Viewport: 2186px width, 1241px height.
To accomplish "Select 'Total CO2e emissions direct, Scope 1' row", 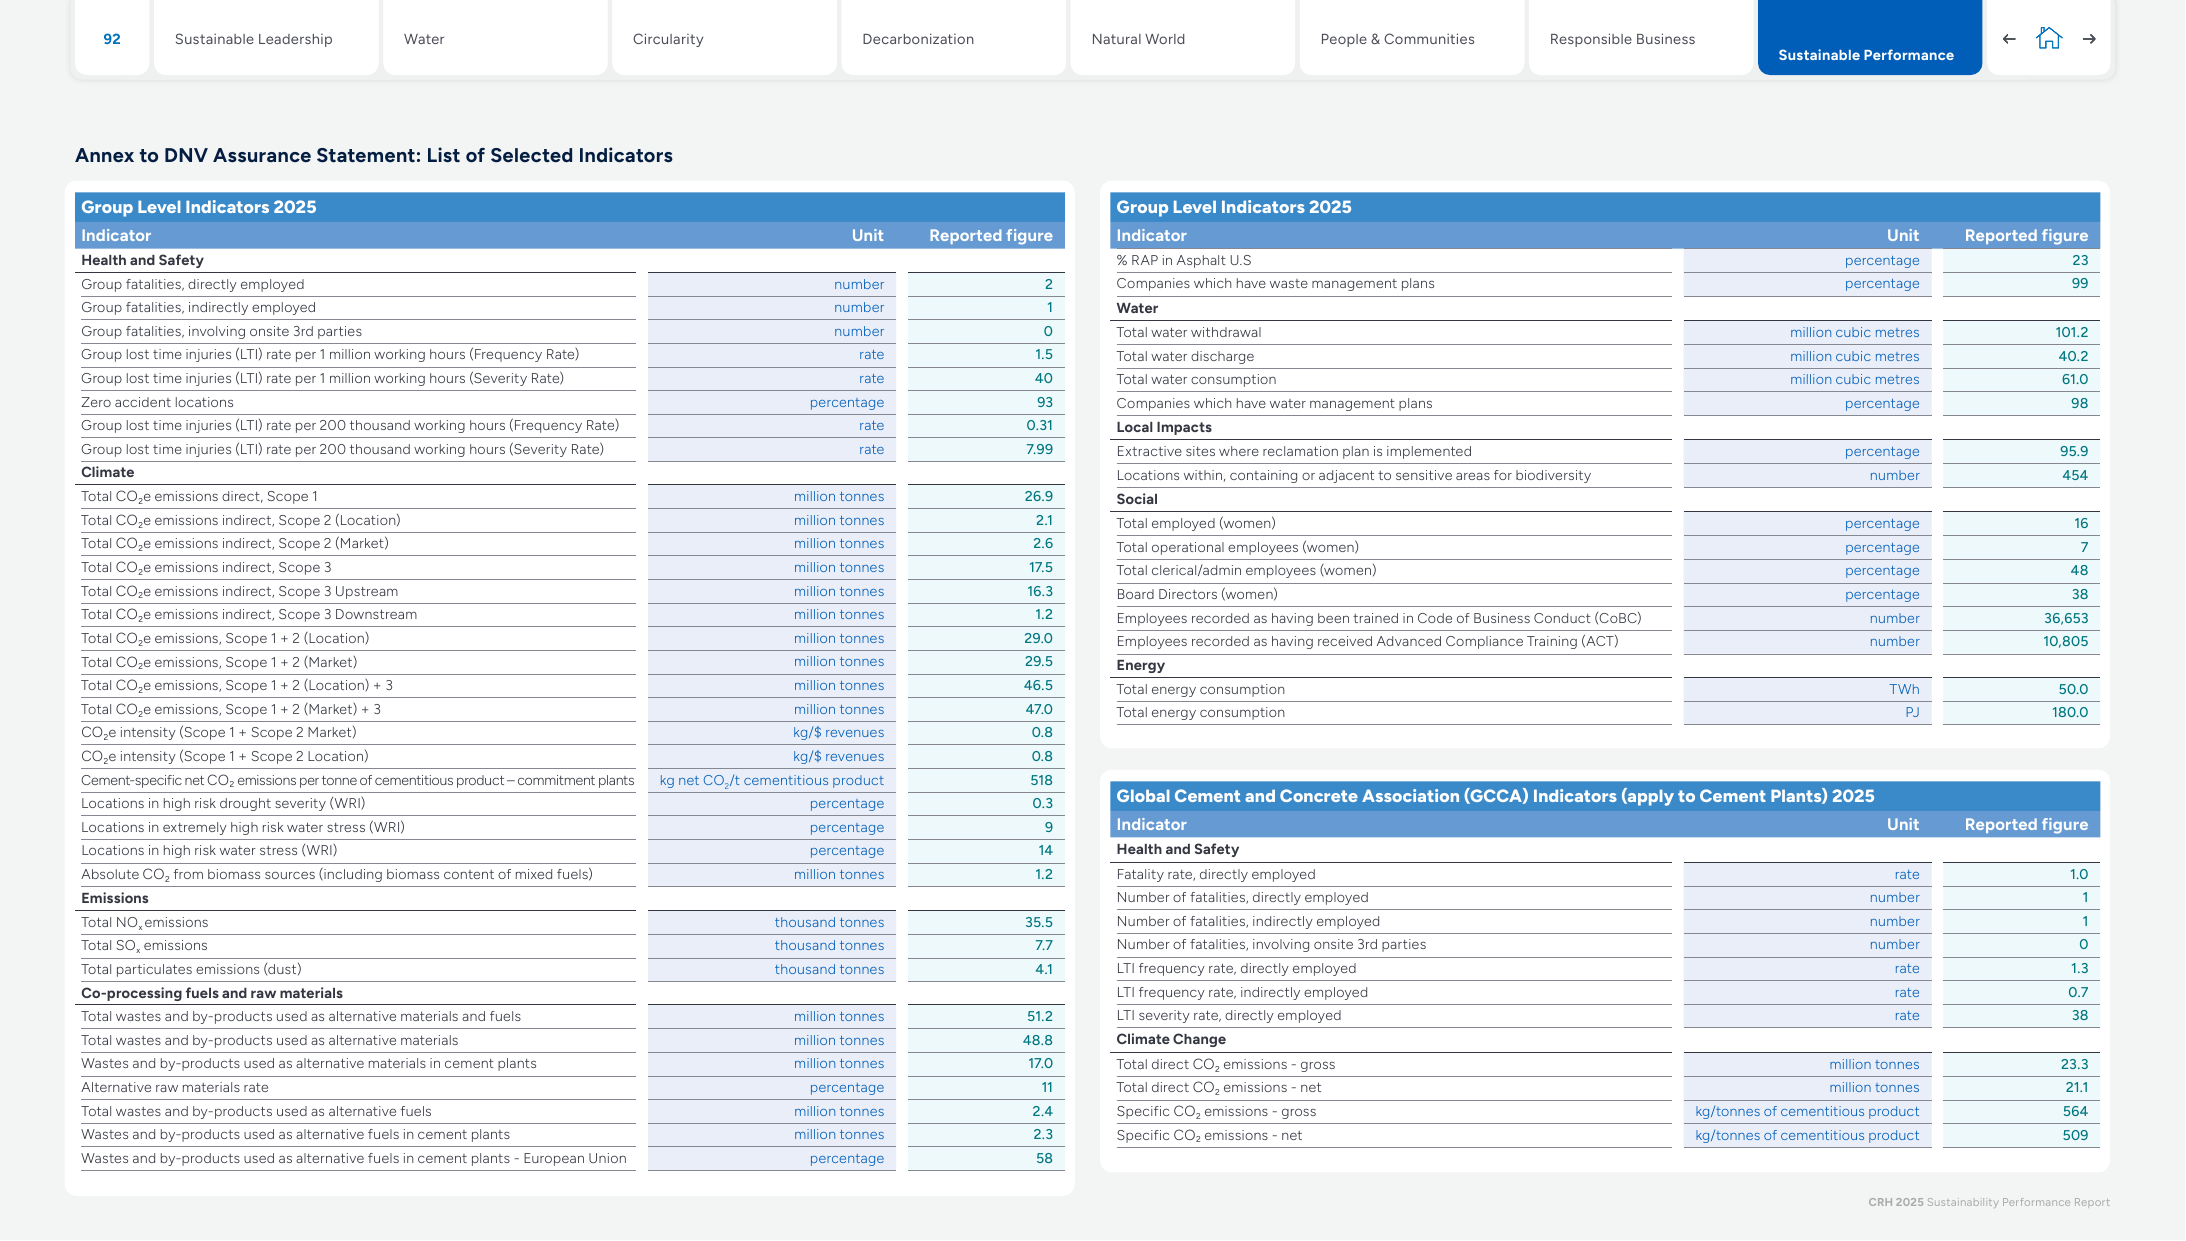I will (x=572, y=497).
